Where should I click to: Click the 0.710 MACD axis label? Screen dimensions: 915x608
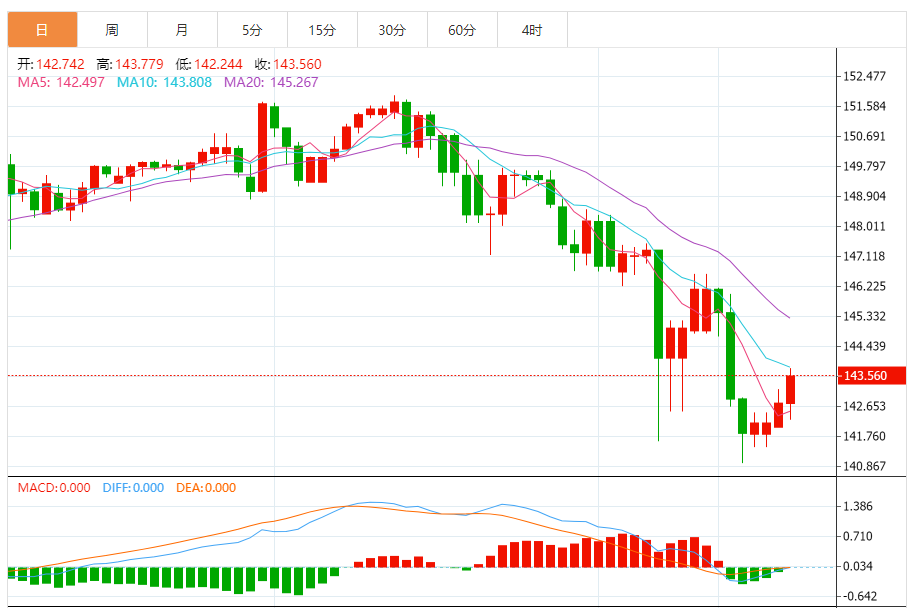click(858, 536)
